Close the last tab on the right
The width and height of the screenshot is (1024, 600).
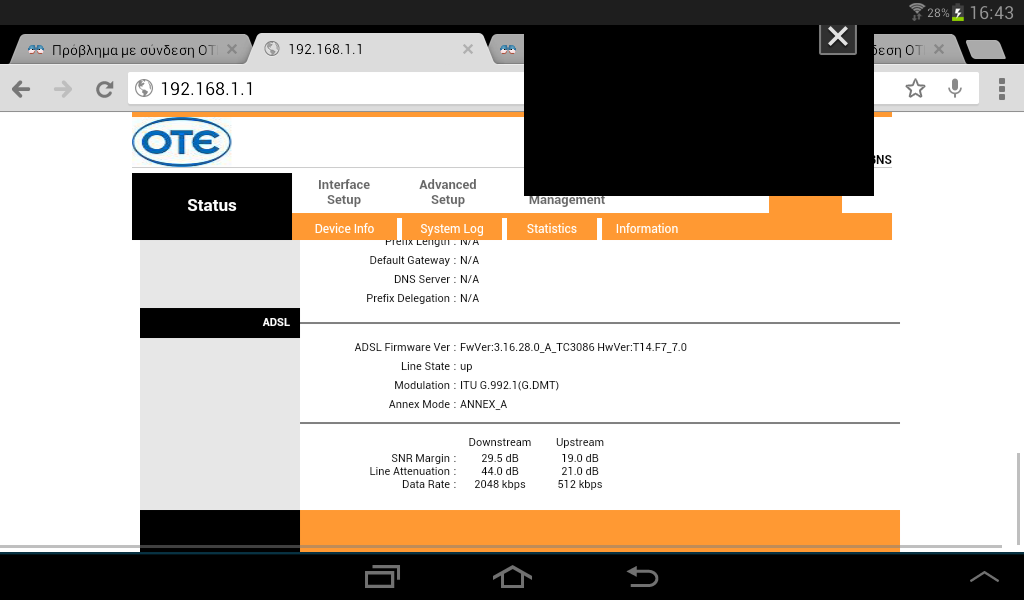point(938,49)
